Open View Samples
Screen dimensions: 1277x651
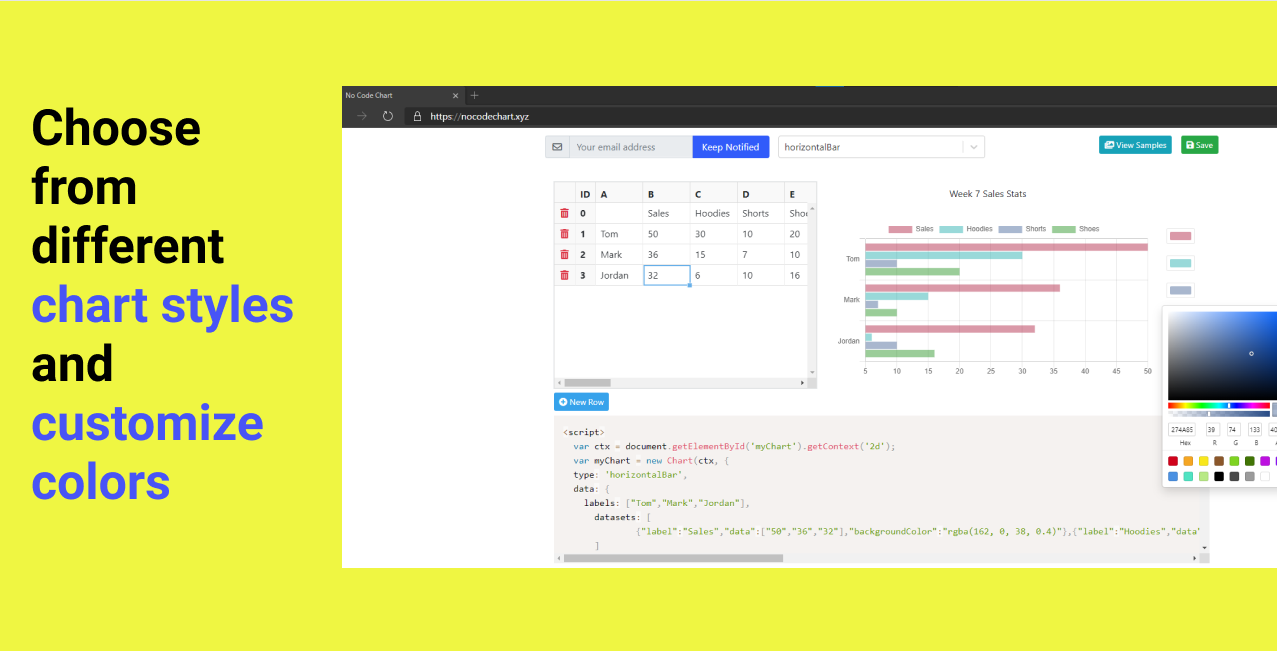(1135, 145)
